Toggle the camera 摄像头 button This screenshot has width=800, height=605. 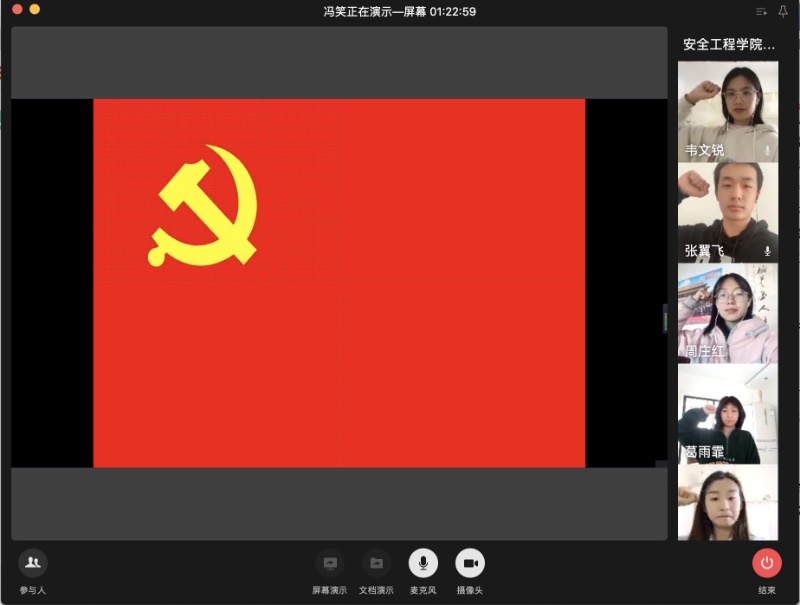click(470, 563)
